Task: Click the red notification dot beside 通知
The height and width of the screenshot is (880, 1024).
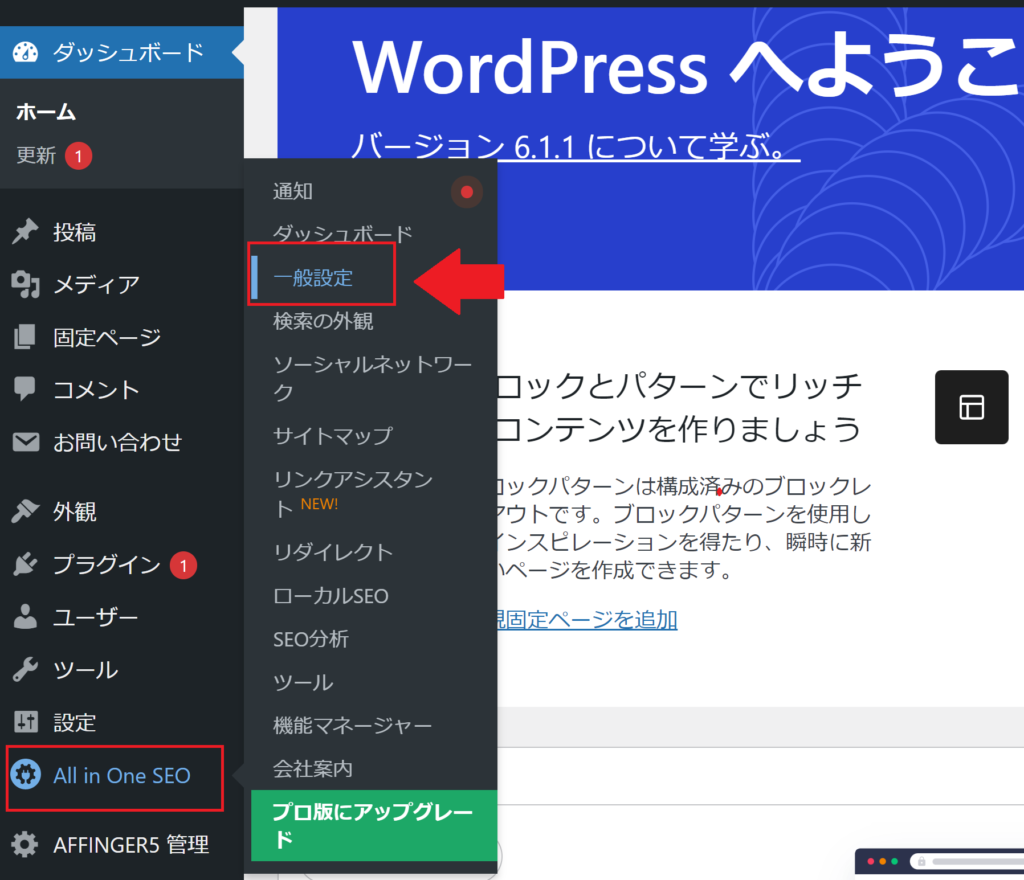Action: pyautogui.click(x=467, y=192)
